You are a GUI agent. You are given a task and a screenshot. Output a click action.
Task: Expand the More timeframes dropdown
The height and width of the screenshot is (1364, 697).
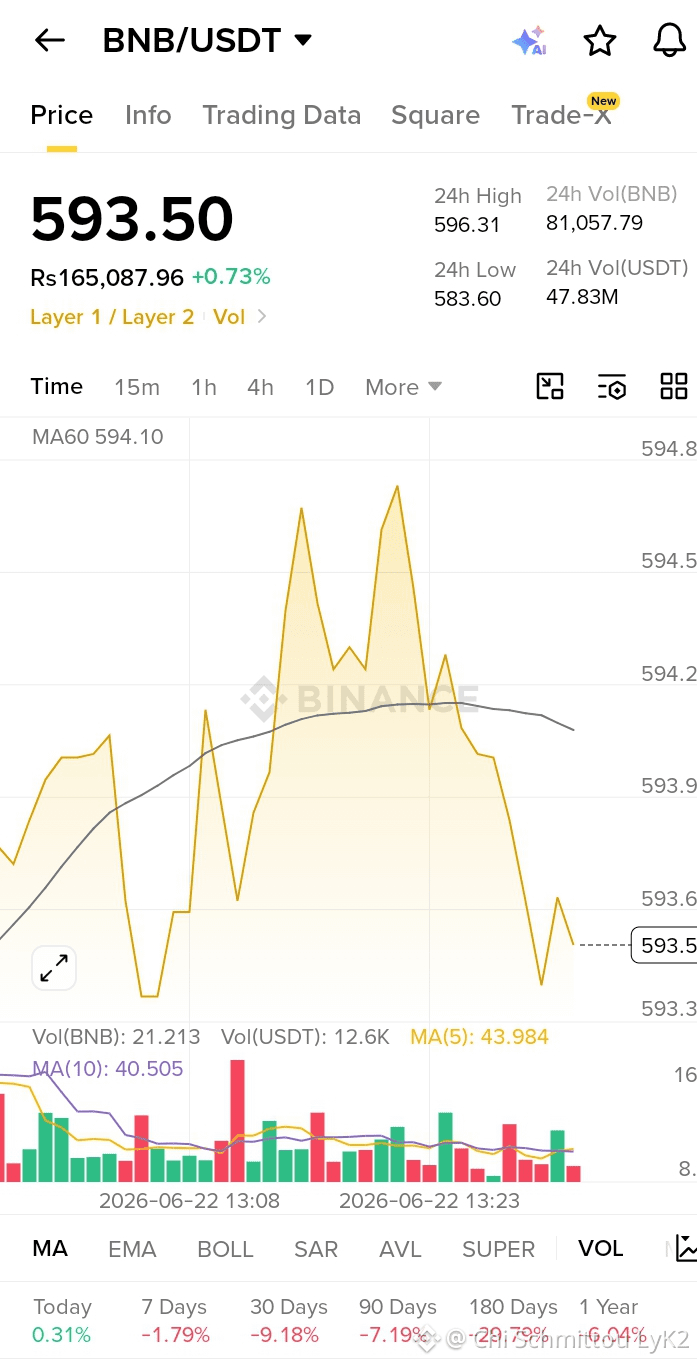pos(403,387)
